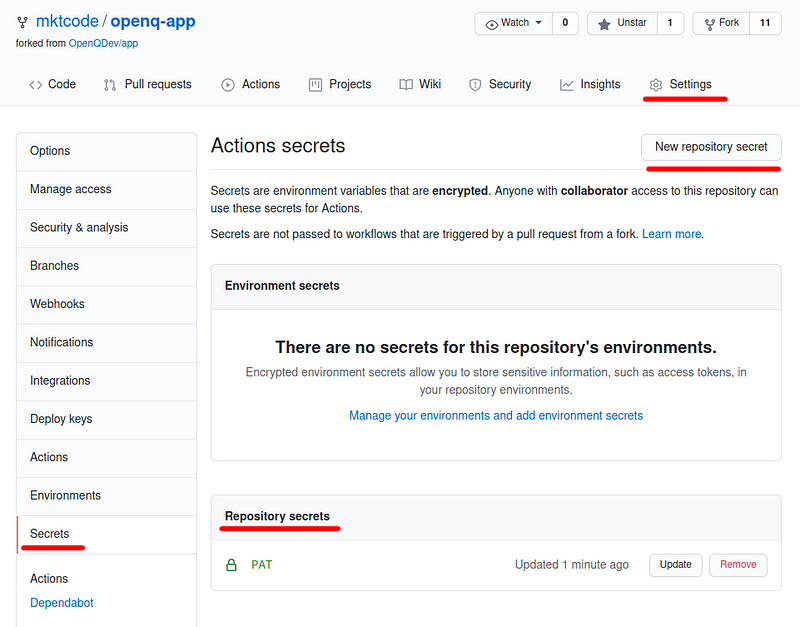Click the Learn more link

[x=671, y=234]
